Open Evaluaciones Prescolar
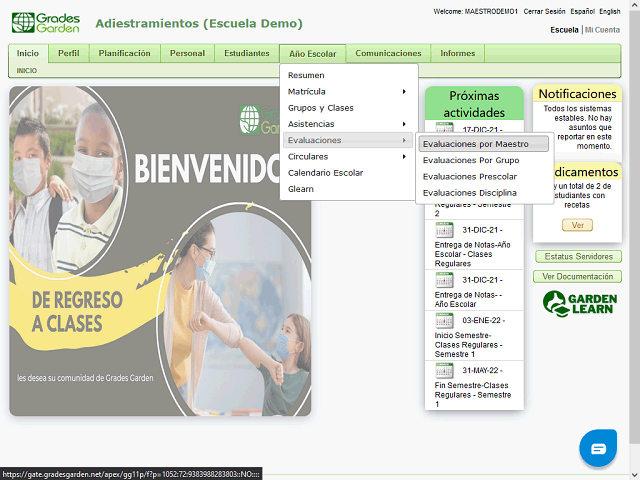Screen dimensions: 640x480 tap(484, 177)
